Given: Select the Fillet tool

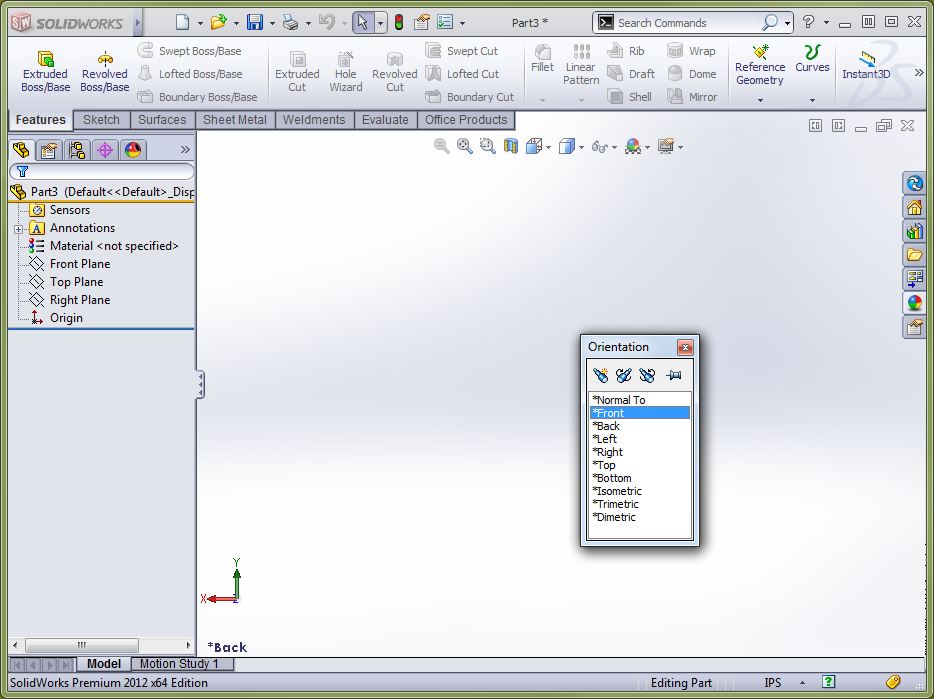Looking at the screenshot, I should pyautogui.click(x=542, y=58).
